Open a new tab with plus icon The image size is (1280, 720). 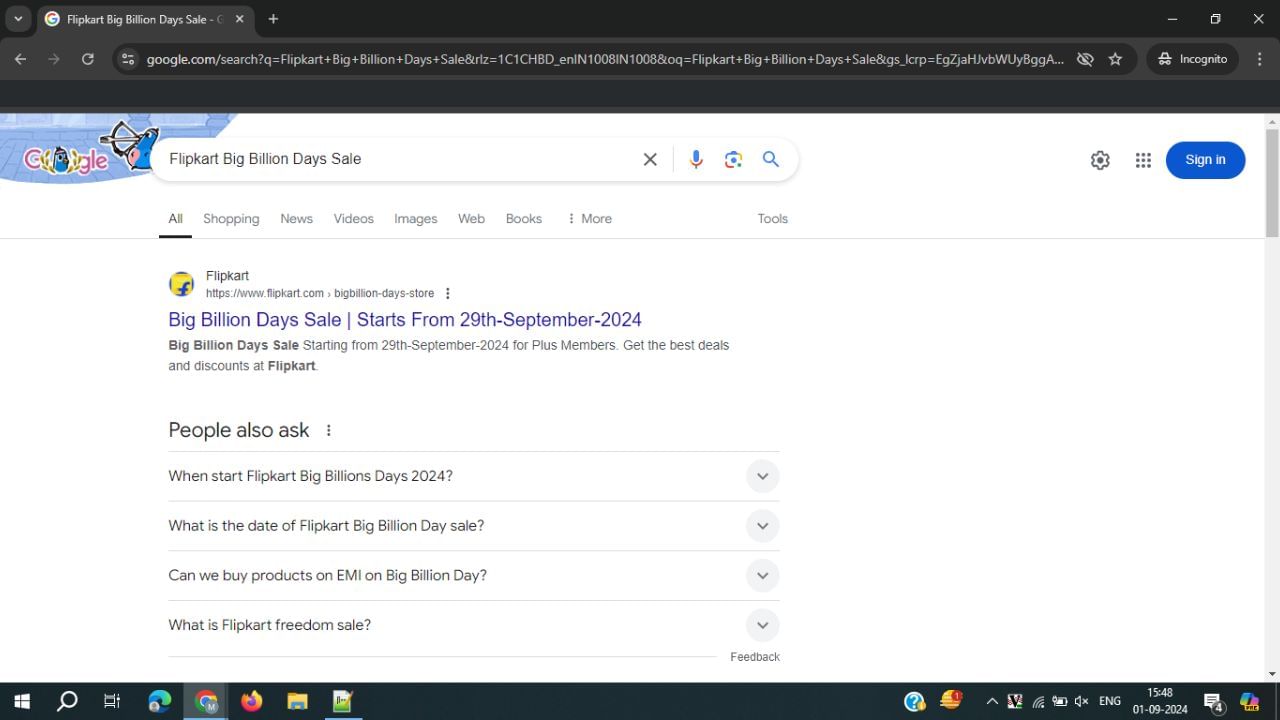coord(273,19)
